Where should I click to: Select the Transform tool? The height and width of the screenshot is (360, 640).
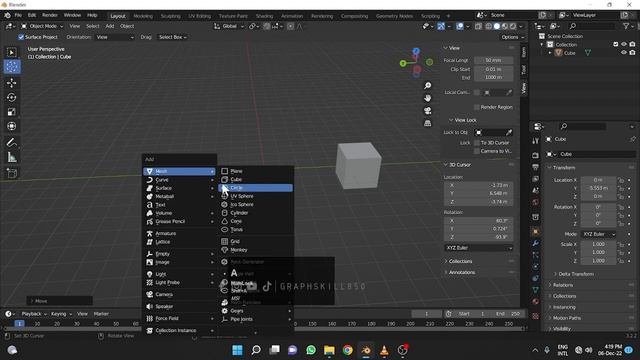tap(11, 126)
